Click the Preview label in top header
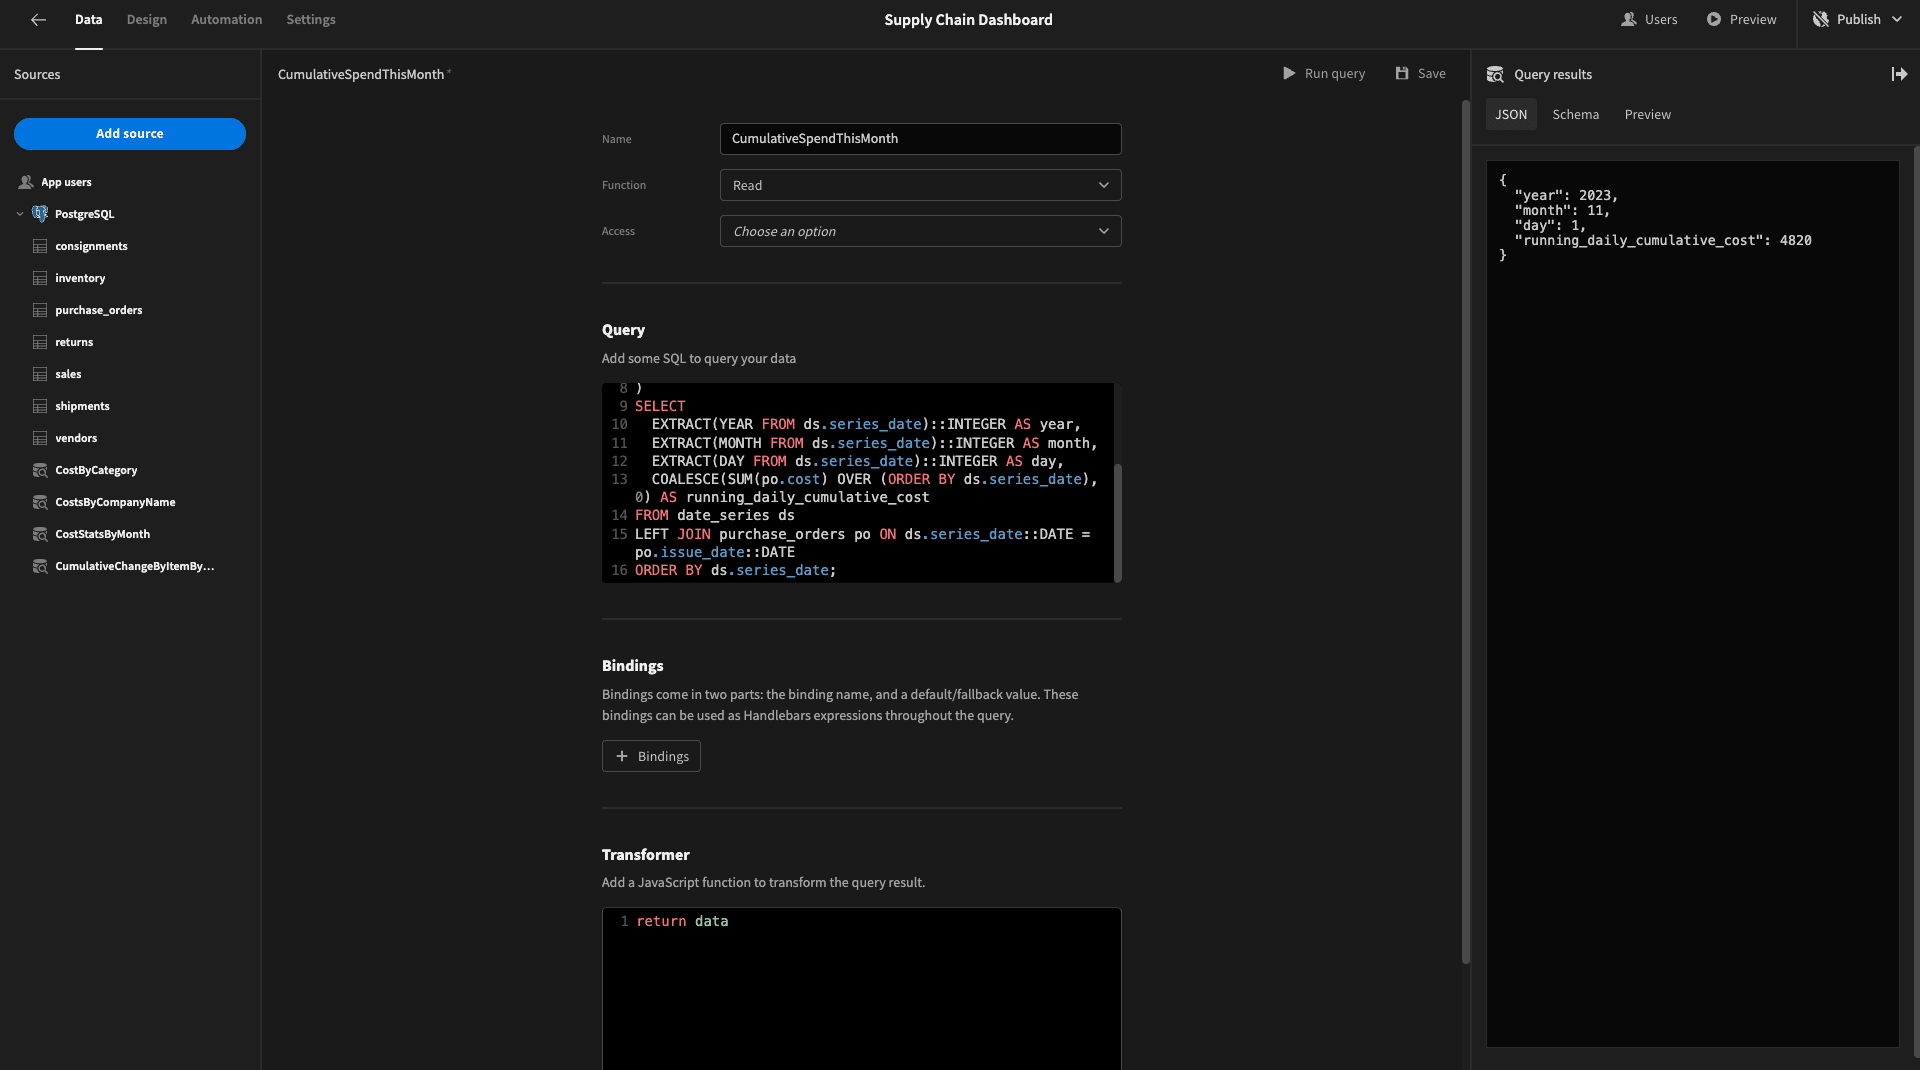1920x1070 pixels. coord(1753,19)
